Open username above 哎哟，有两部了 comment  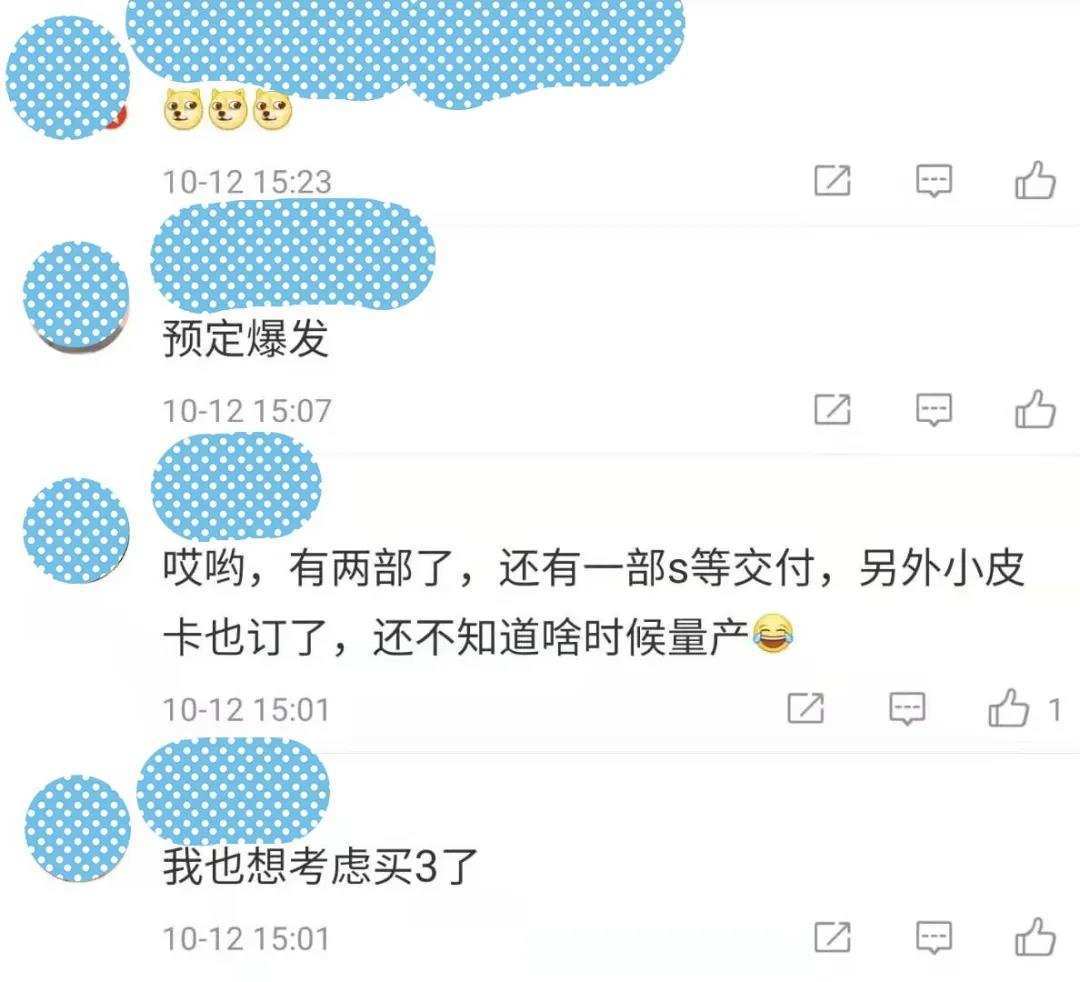coord(236,485)
